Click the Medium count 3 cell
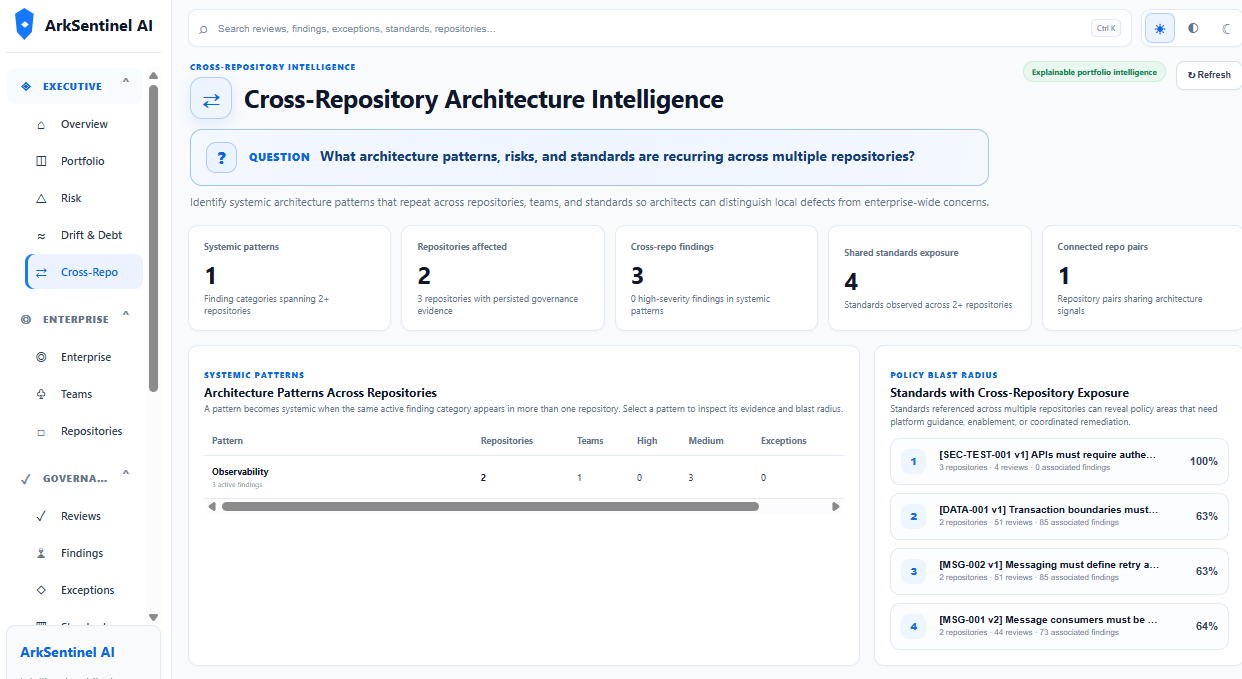The height and width of the screenshot is (679, 1242). [691, 478]
